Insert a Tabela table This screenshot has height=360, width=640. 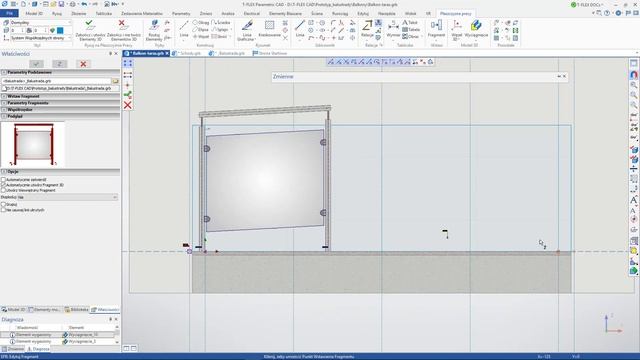(x=411, y=29)
